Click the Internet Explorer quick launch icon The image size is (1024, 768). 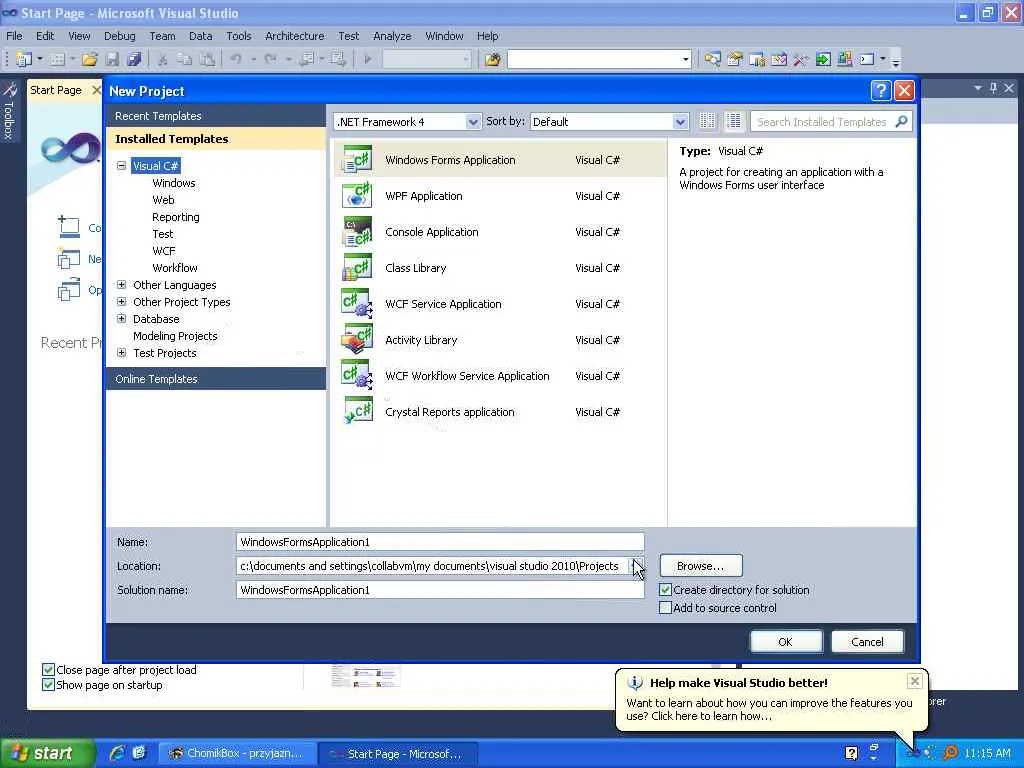[x=117, y=753]
